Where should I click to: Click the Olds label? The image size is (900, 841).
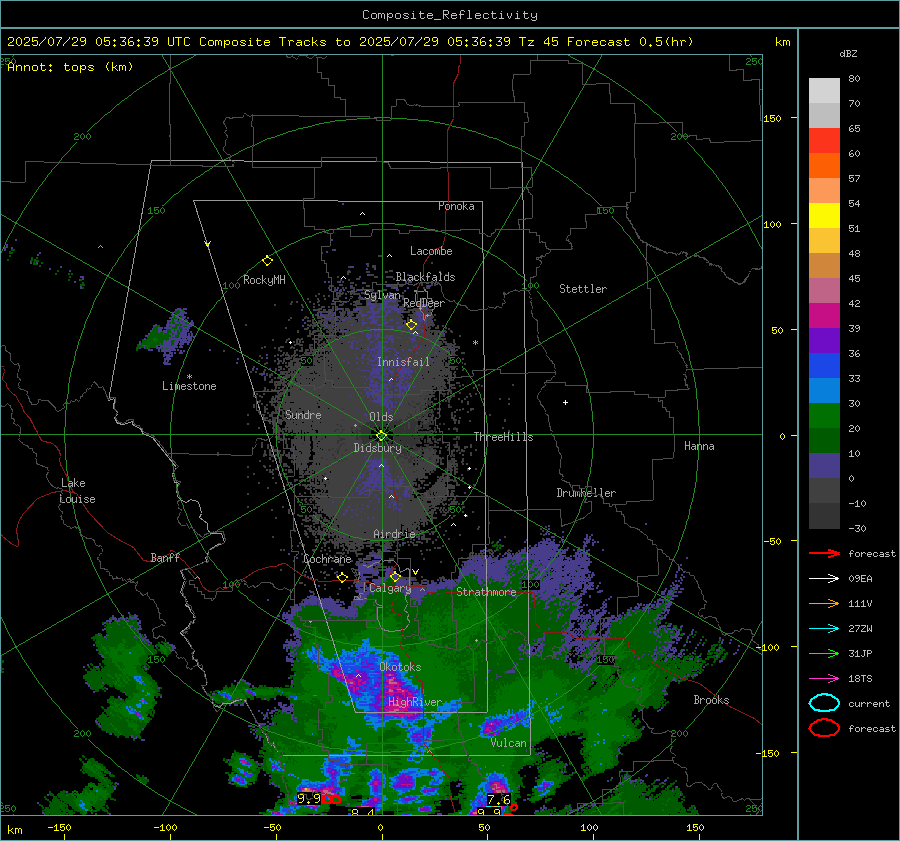click(x=381, y=417)
